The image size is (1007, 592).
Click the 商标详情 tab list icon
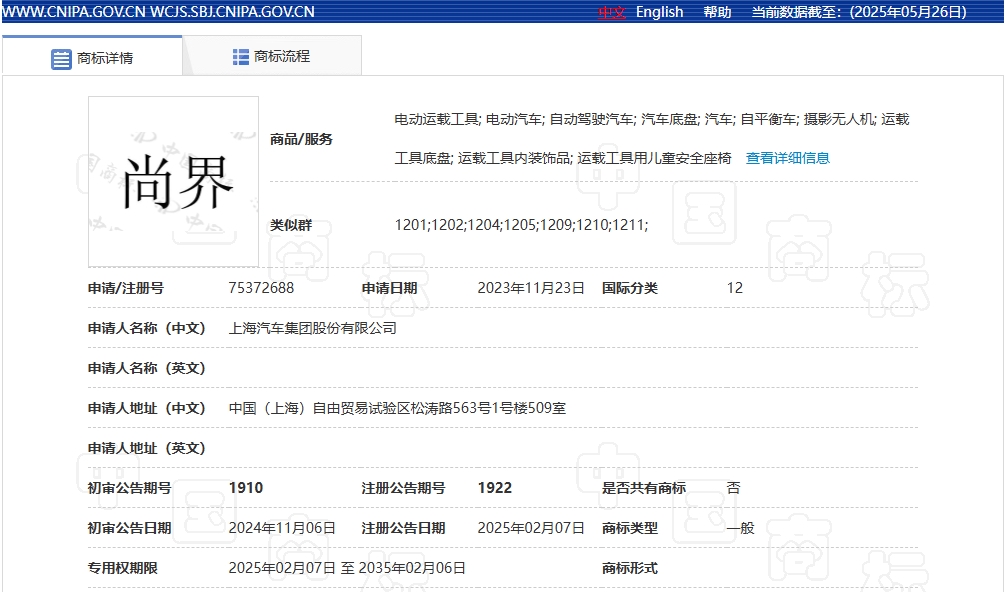click(x=61, y=58)
